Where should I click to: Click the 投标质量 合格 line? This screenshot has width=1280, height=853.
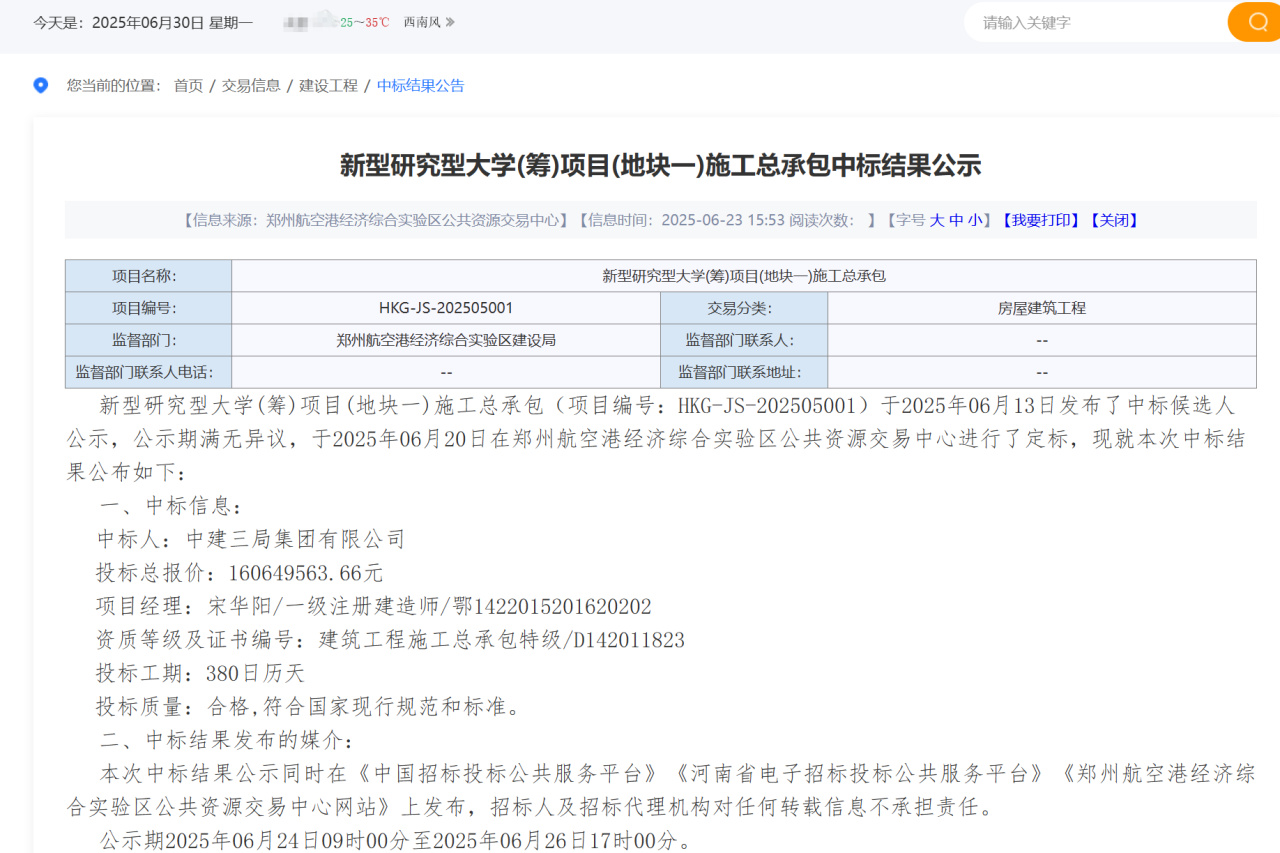tap(308, 707)
